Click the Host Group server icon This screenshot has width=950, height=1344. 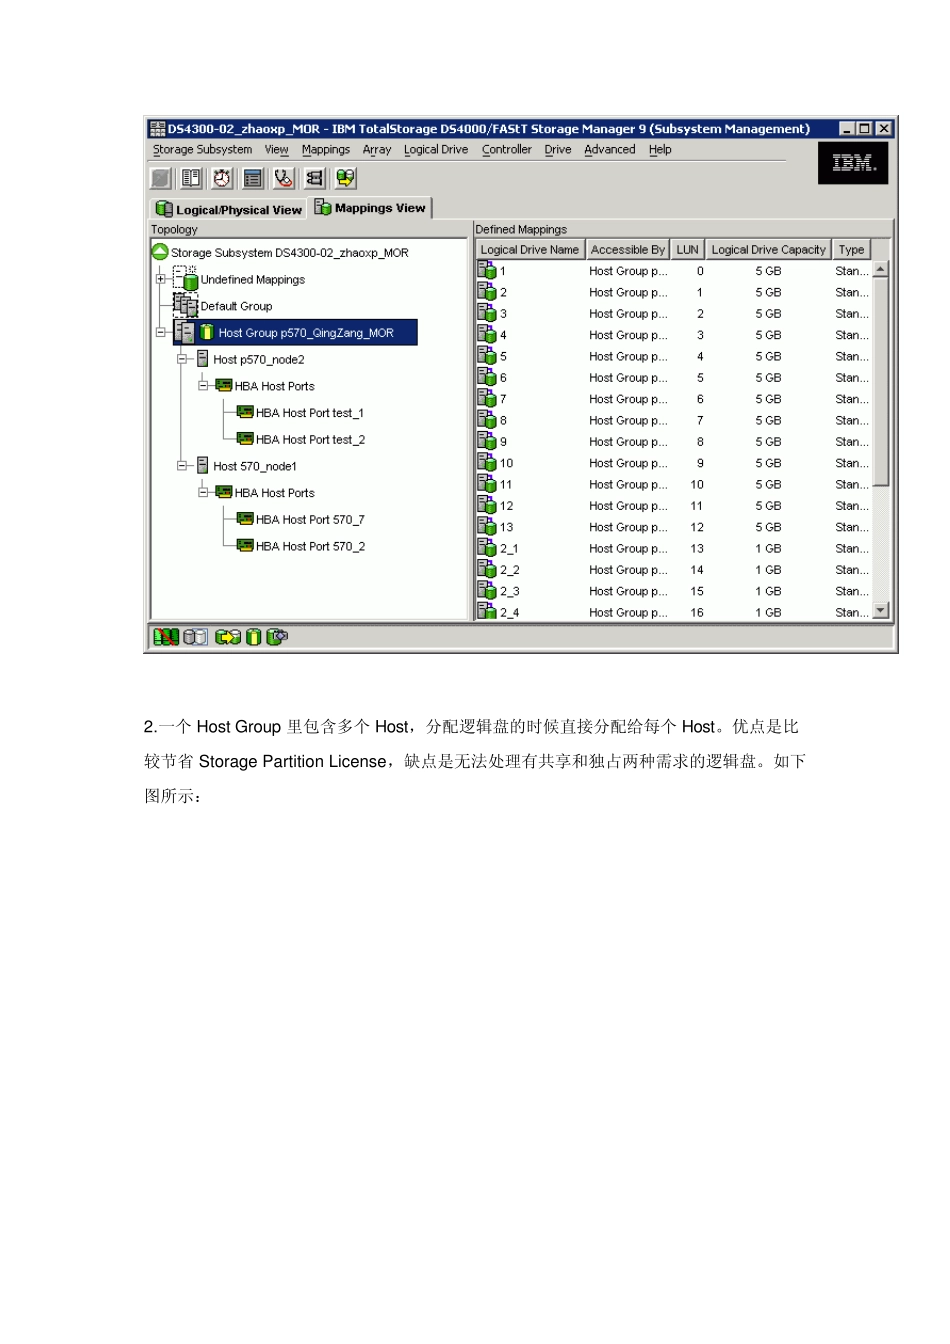[185, 332]
